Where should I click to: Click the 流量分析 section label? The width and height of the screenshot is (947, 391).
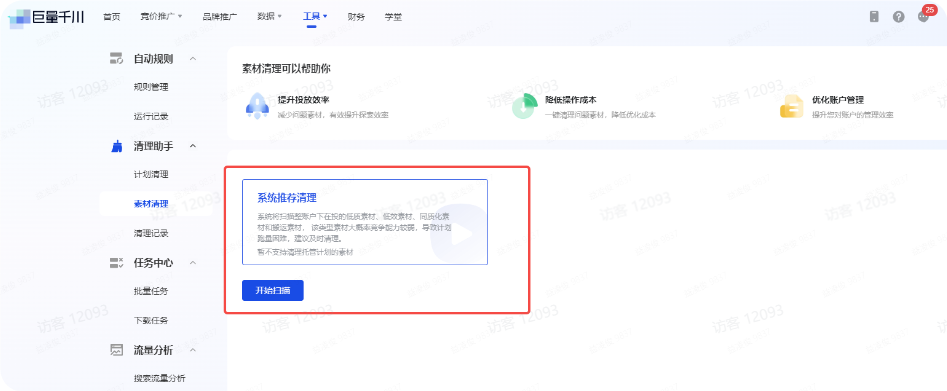coord(153,351)
